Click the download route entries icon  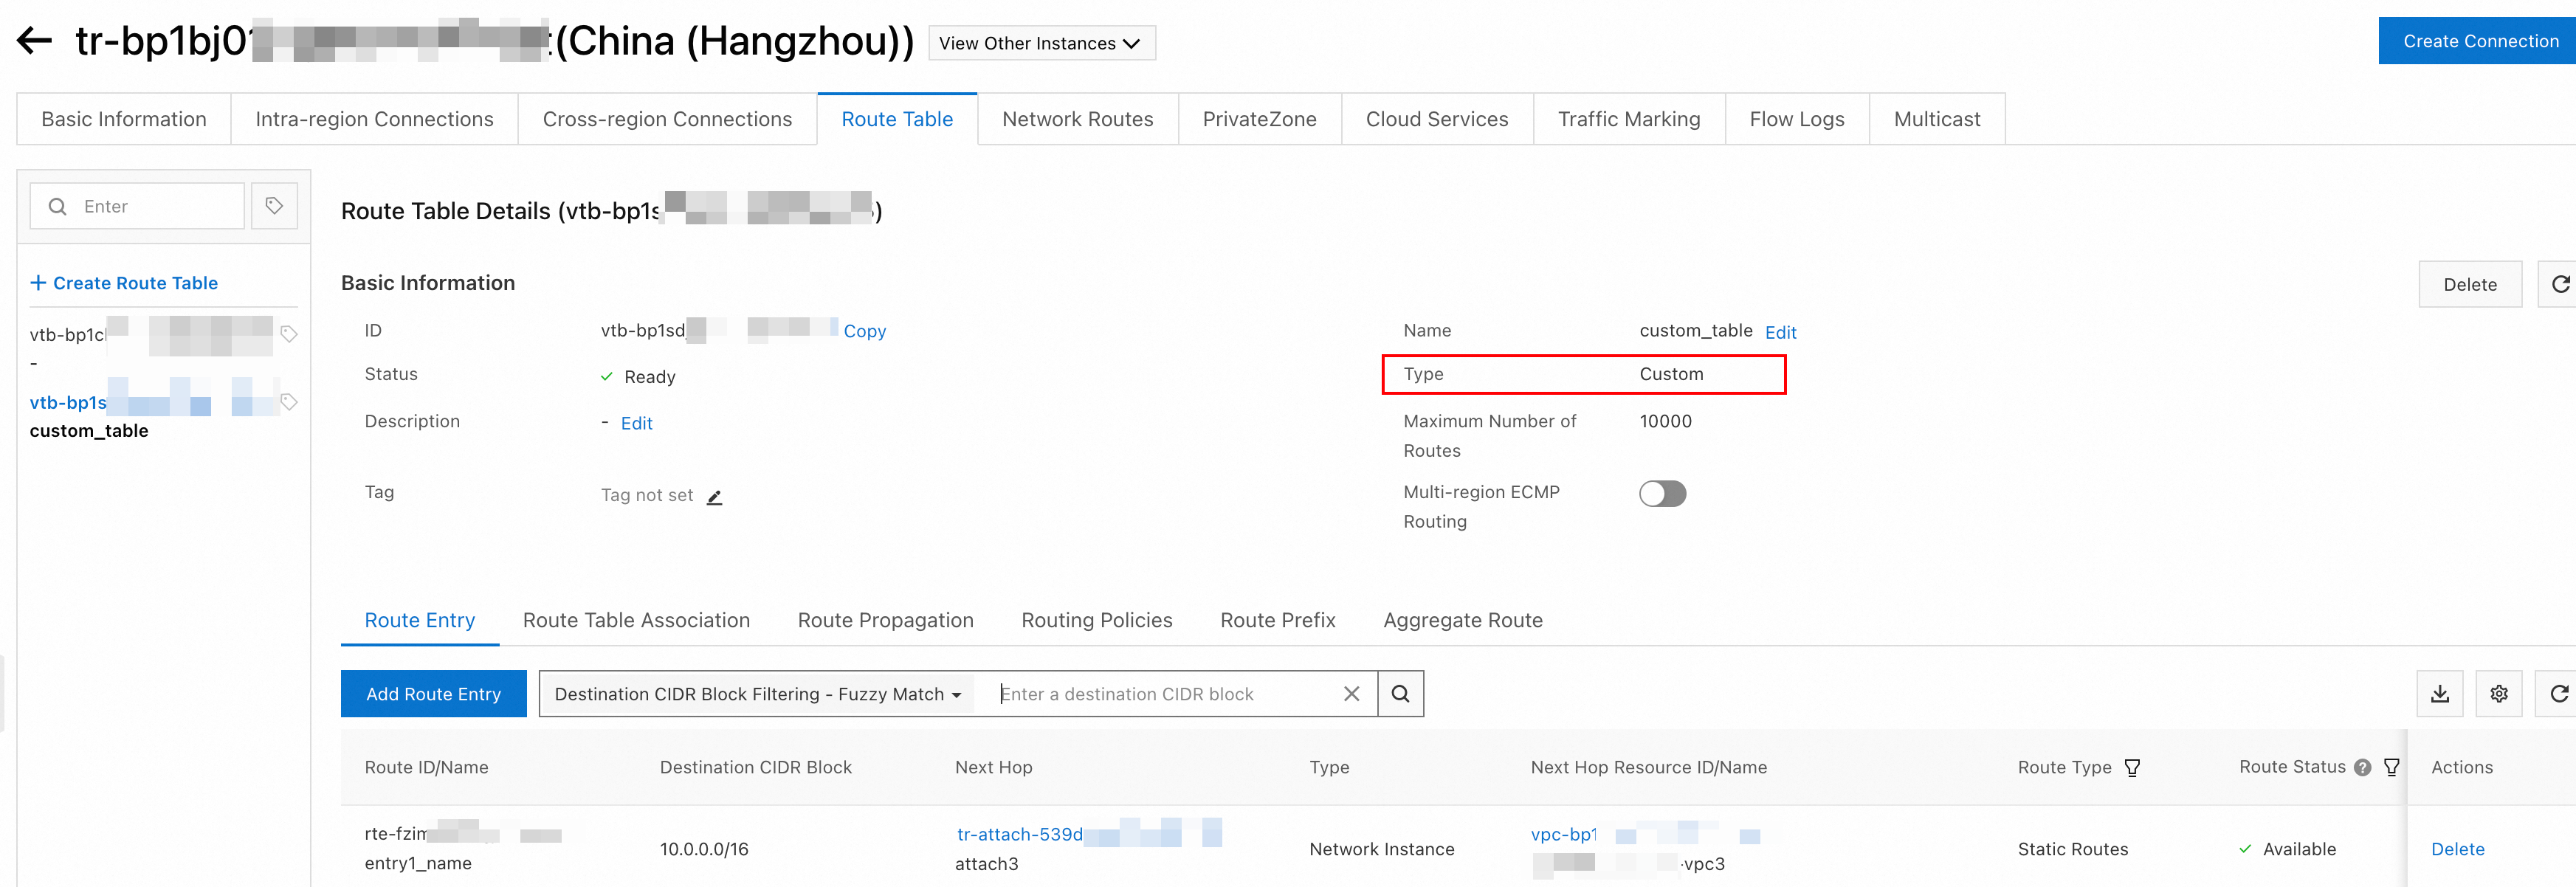point(2439,694)
